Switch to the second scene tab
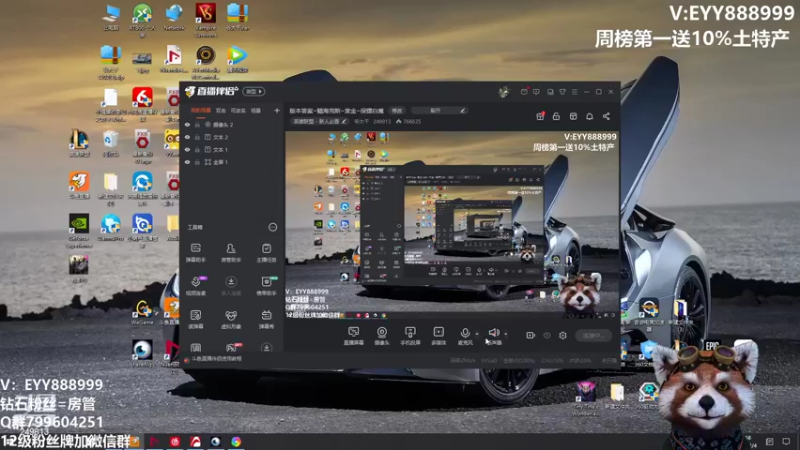The image size is (800, 450). 220,110
